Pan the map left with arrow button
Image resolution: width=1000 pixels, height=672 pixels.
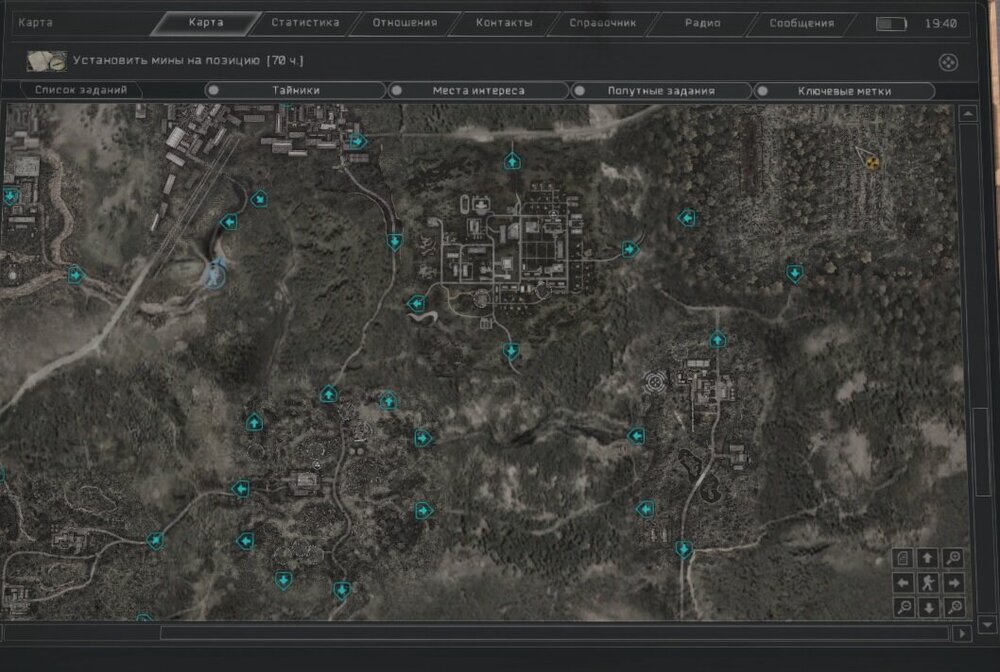coord(902,583)
